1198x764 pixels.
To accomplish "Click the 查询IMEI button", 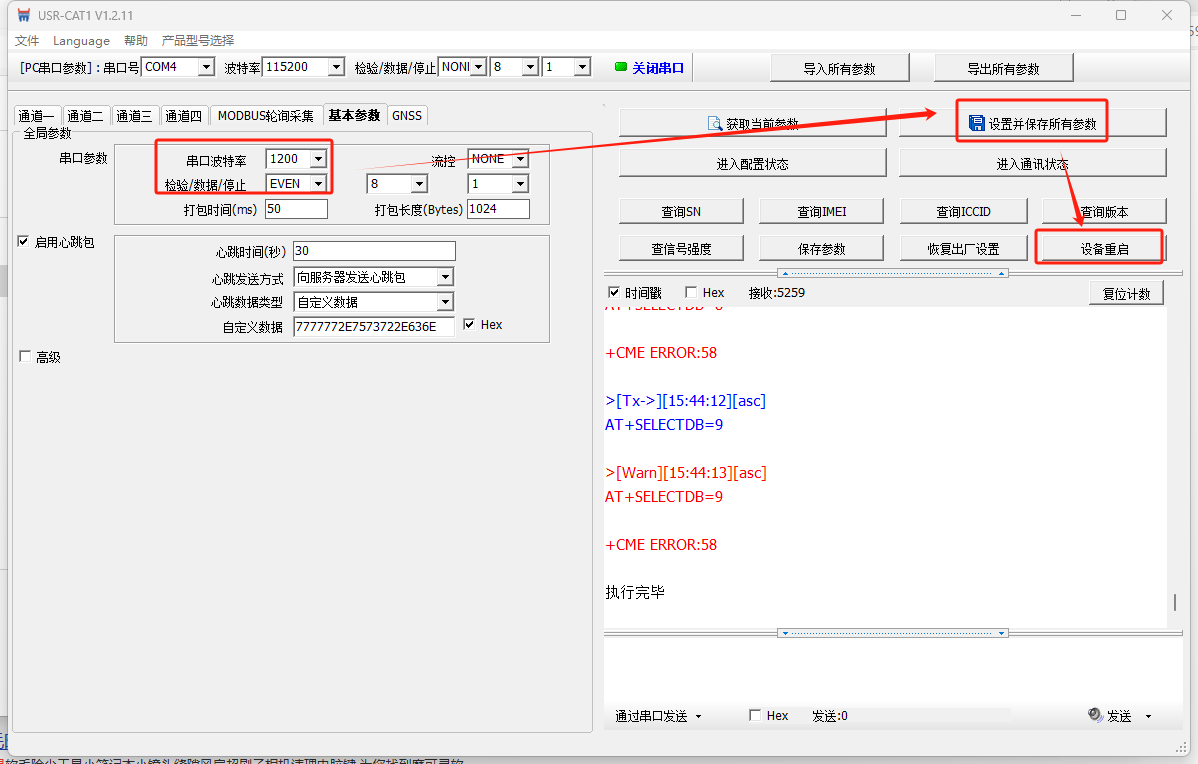I will point(821,211).
